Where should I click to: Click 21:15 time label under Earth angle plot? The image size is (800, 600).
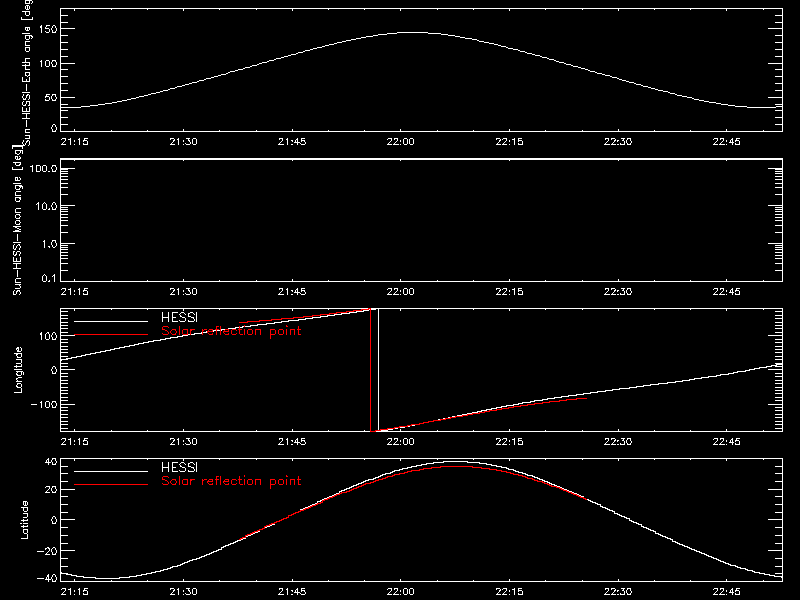click(x=74, y=142)
